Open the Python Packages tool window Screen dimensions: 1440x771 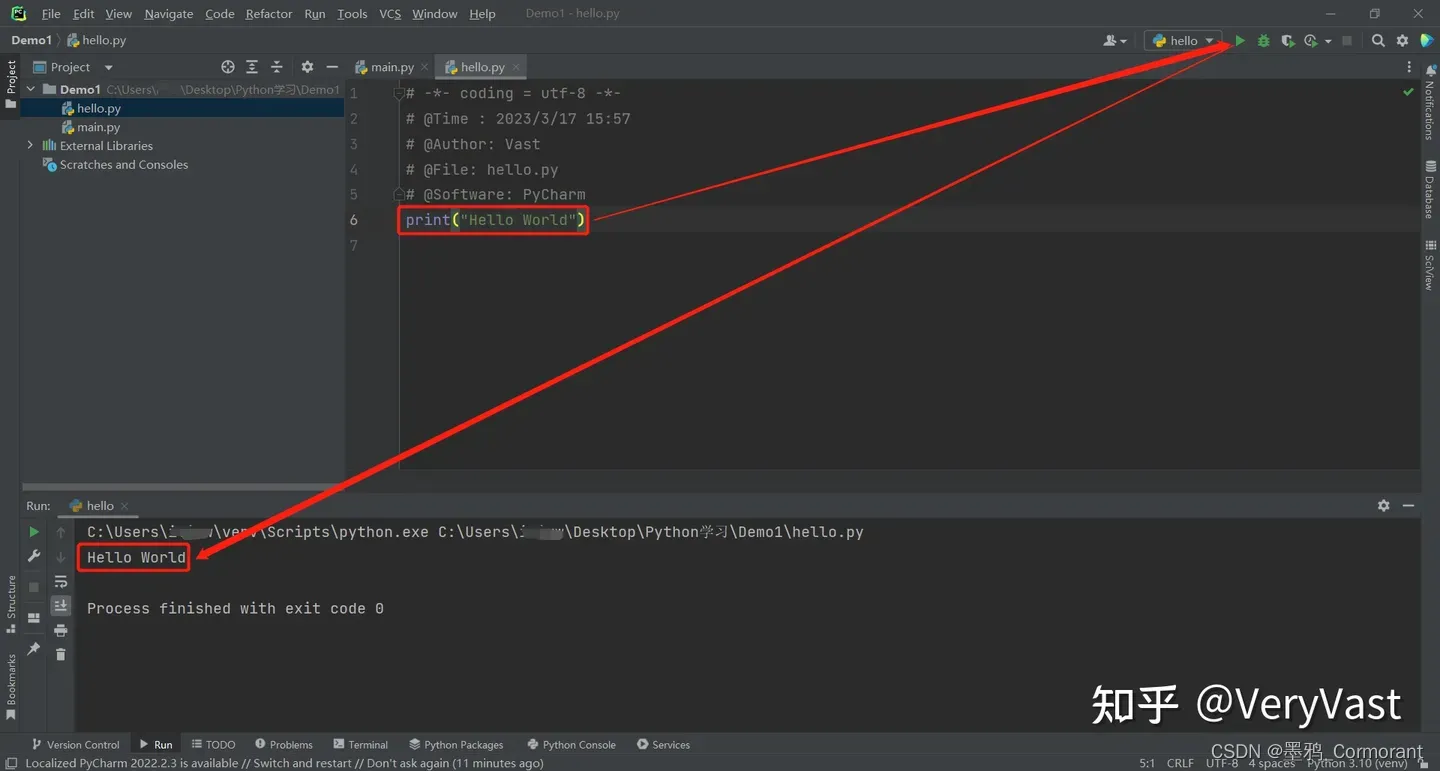pyautogui.click(x=456, y=745)
